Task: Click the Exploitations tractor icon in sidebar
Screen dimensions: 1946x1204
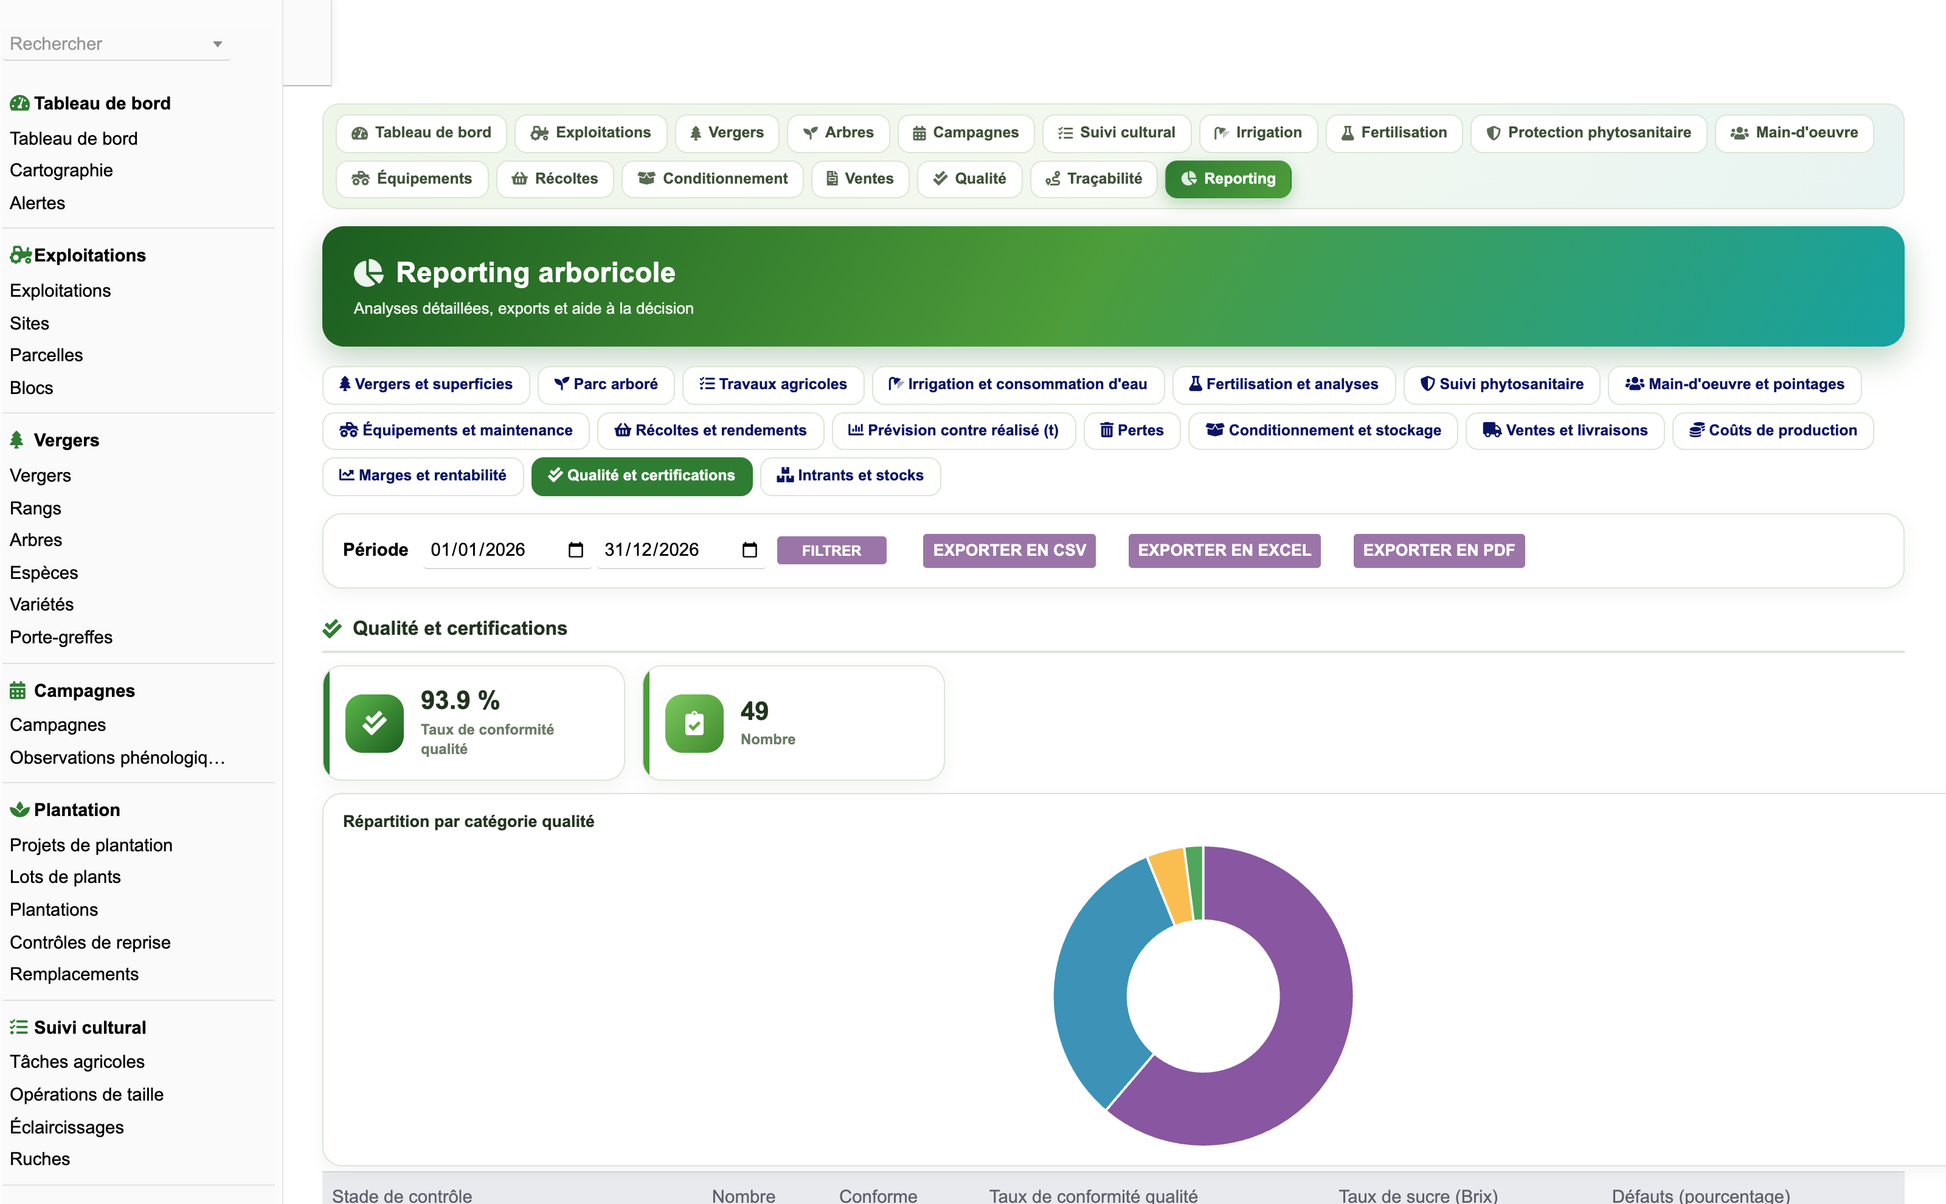Action: pos(20,255)
